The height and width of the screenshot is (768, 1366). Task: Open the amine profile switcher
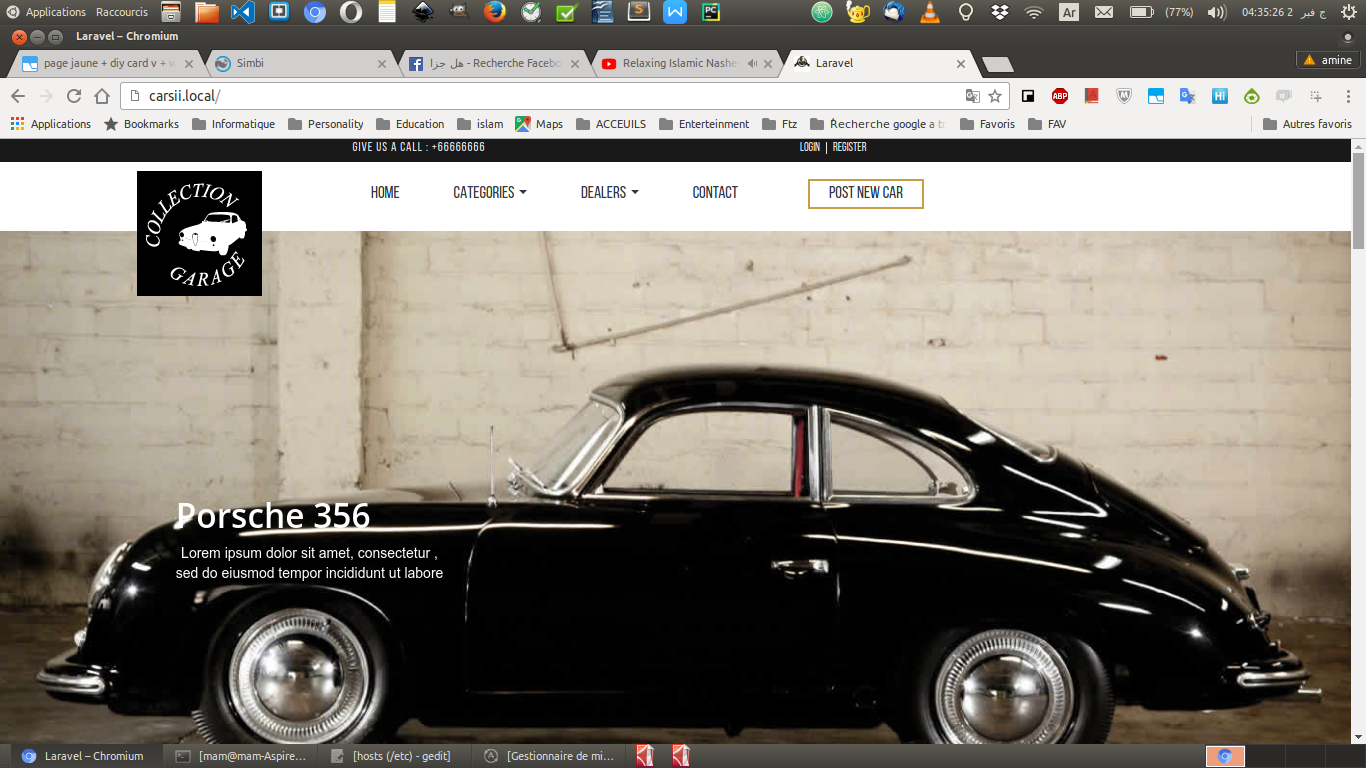(x=1327, y=60)
